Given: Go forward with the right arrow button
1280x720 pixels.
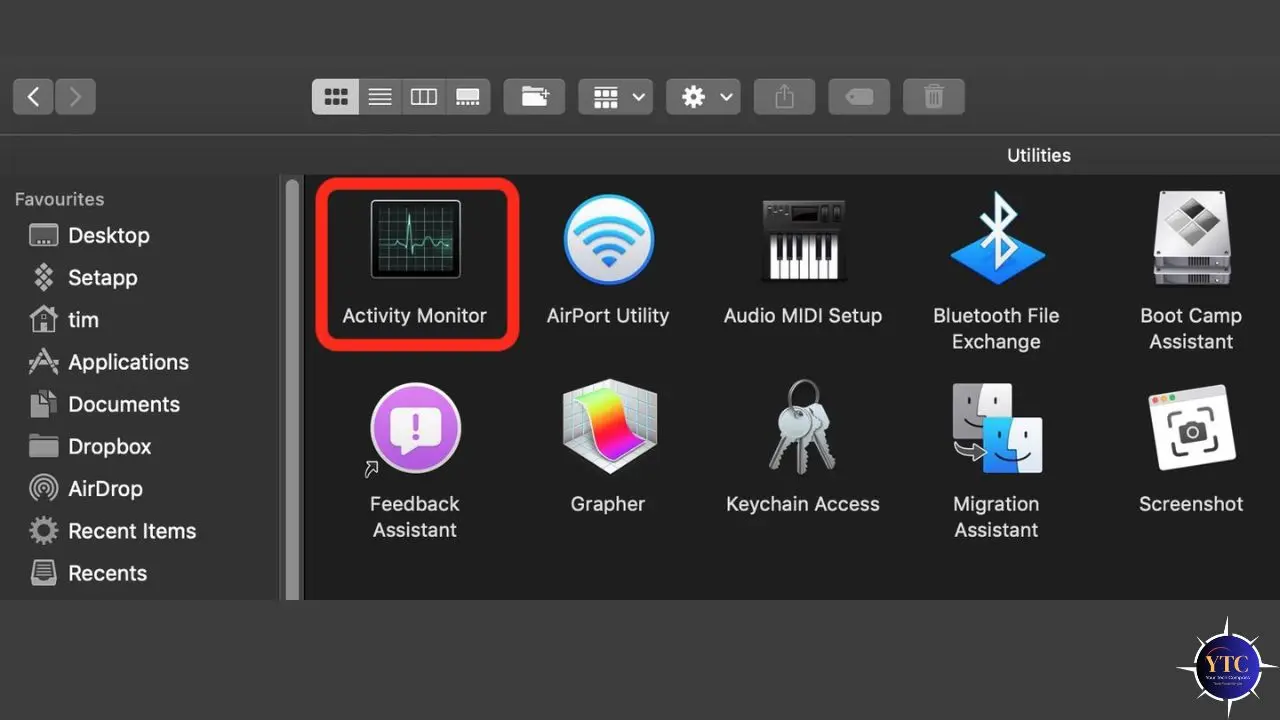Looking at the screenshot, I should [x=76, y=97].
